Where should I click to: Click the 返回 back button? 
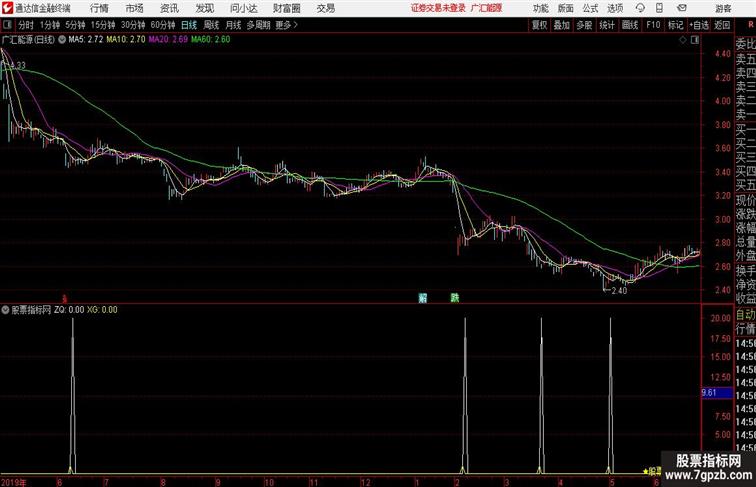[x=722, y=25]
